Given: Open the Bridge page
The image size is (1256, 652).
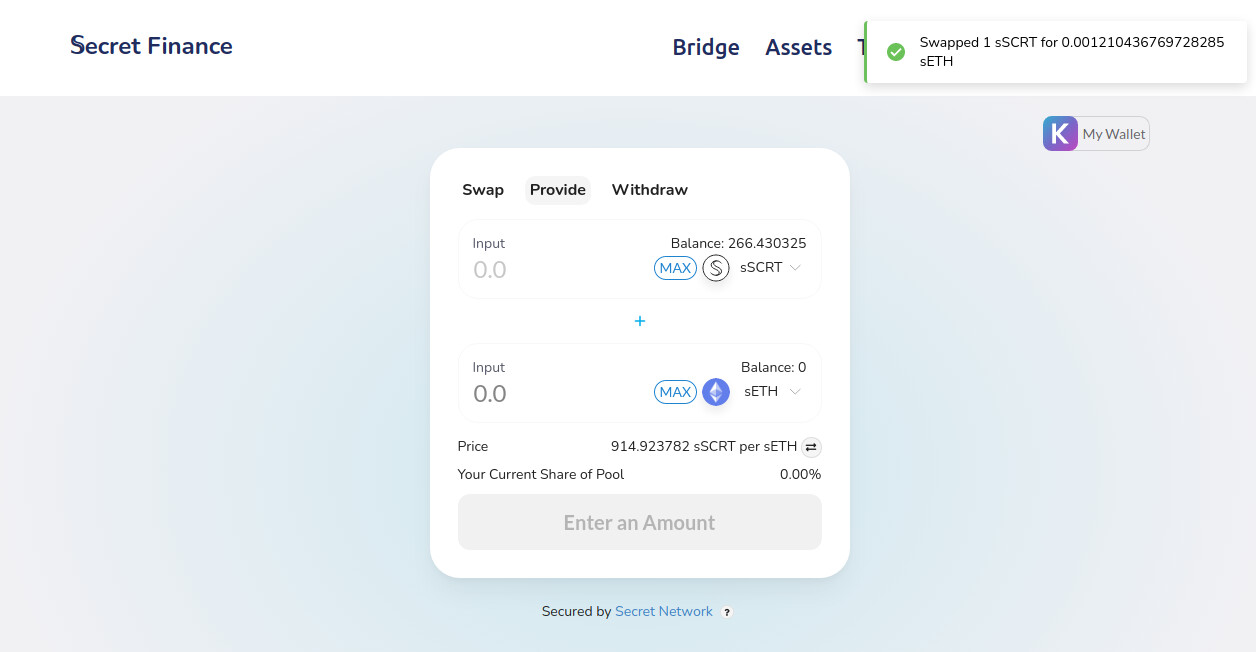Looking at the screenshot, I should tap(706, 47).
